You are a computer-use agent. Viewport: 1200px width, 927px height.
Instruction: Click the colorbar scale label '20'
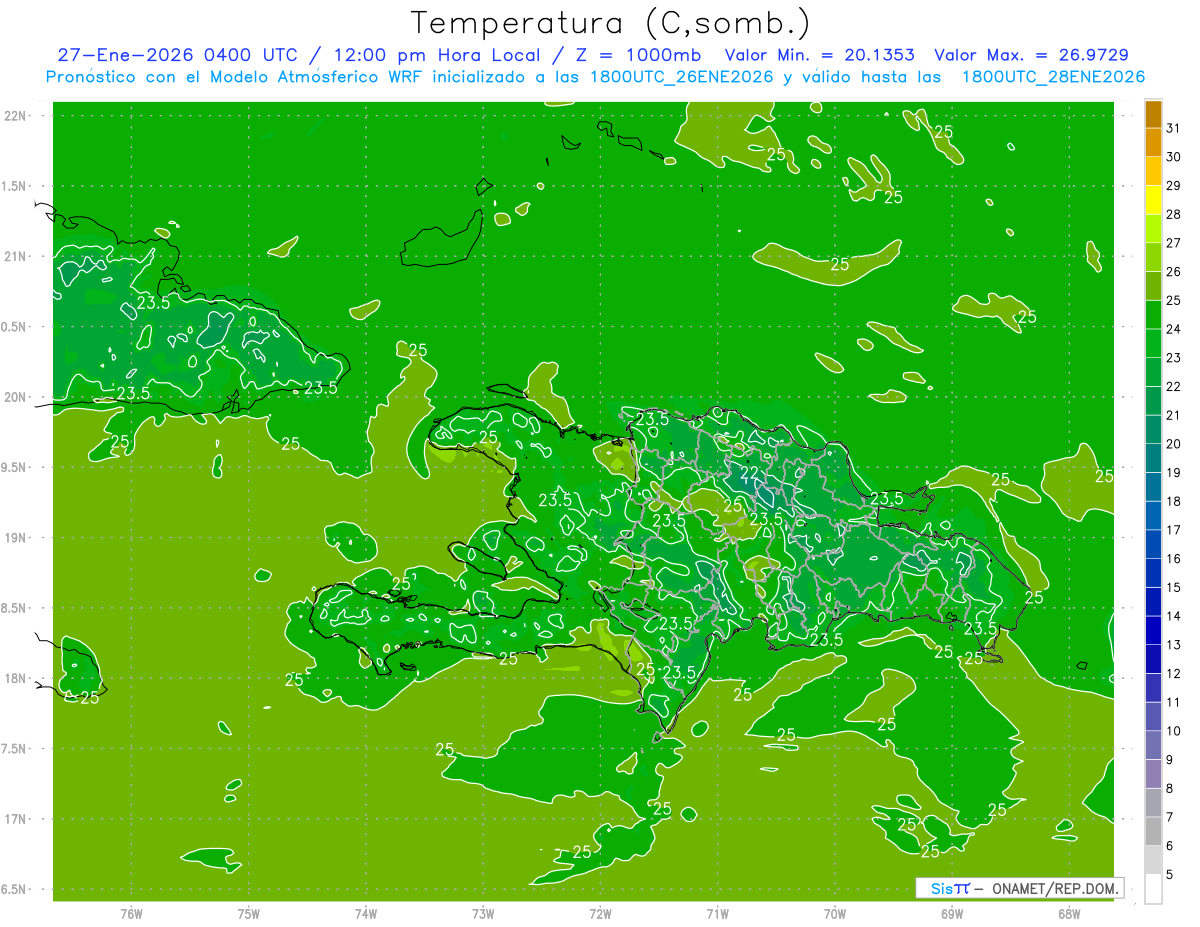point(1173,444)
